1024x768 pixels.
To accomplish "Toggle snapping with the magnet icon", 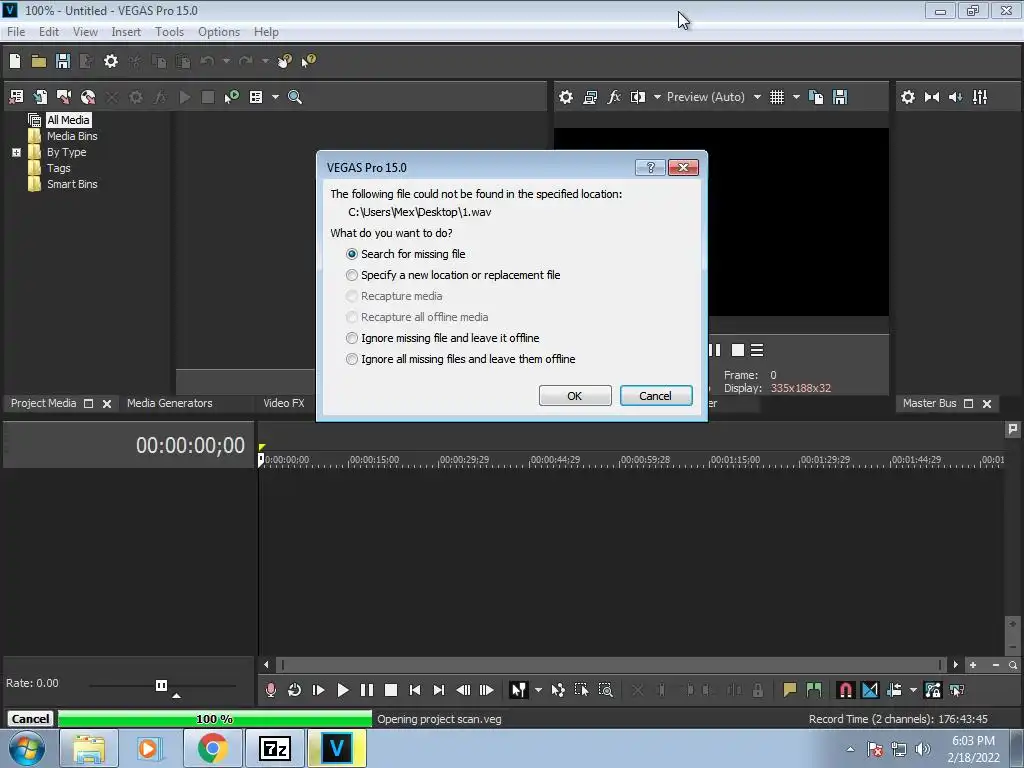I will [845, 690].
